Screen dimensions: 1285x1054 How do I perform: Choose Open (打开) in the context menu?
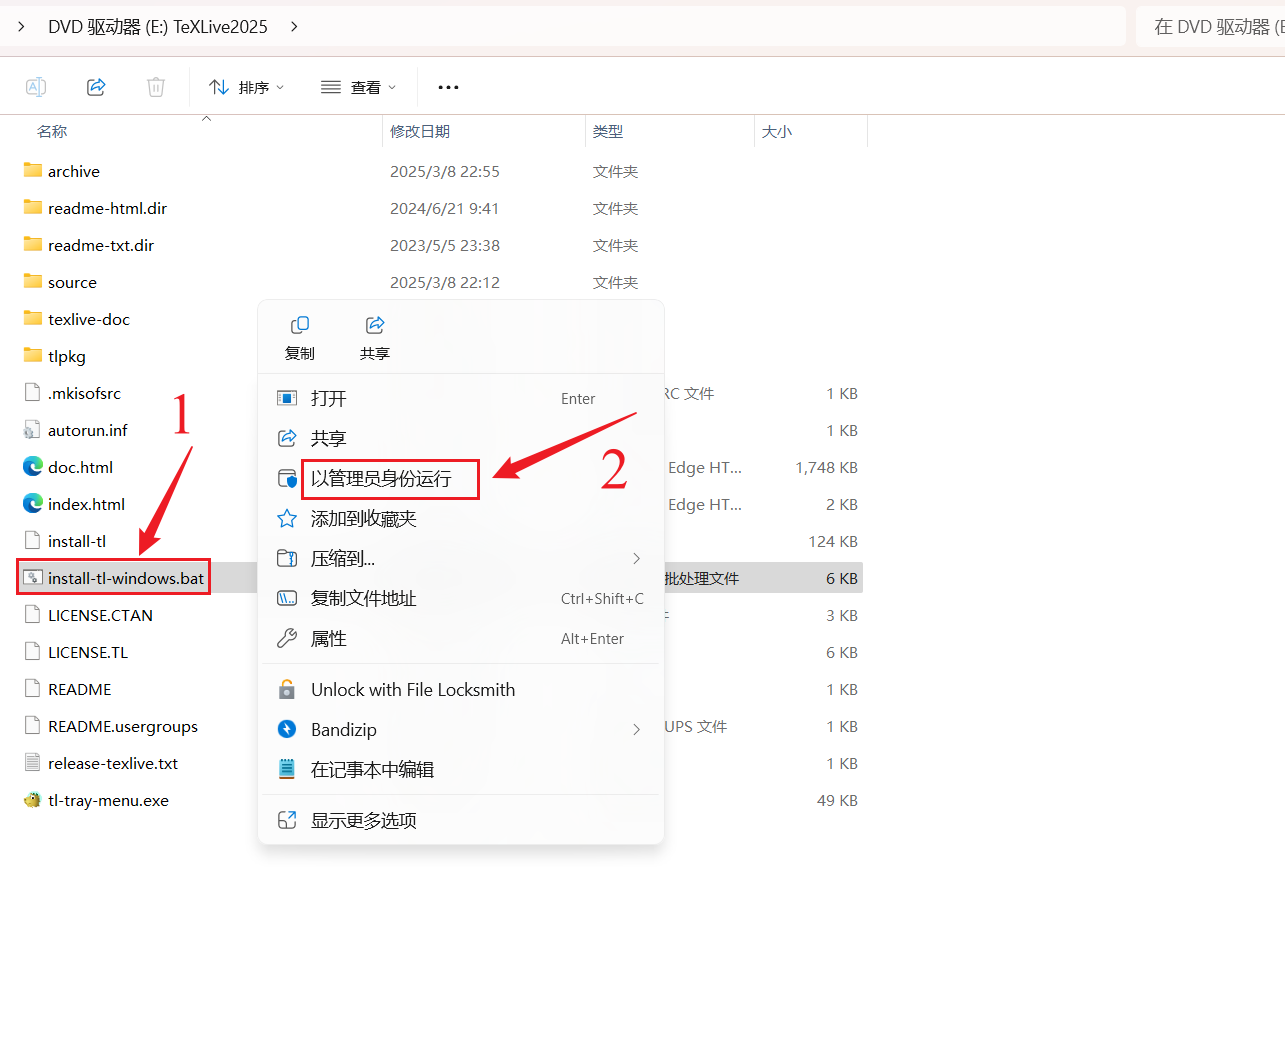(461, 398)
